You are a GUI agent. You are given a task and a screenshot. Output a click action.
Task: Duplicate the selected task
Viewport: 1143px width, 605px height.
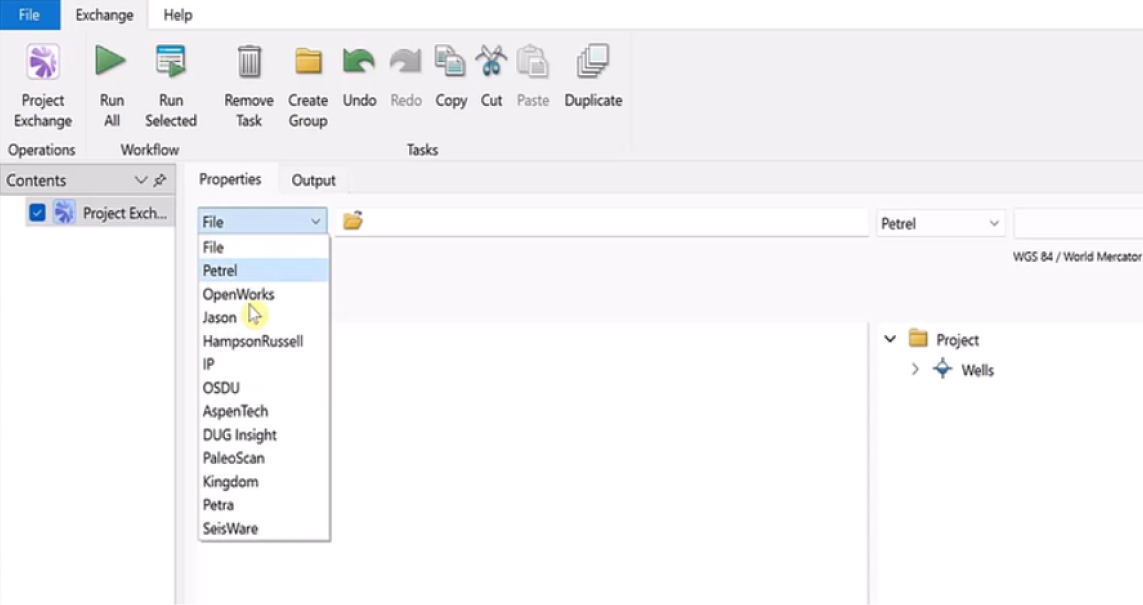tap(593, 63)
